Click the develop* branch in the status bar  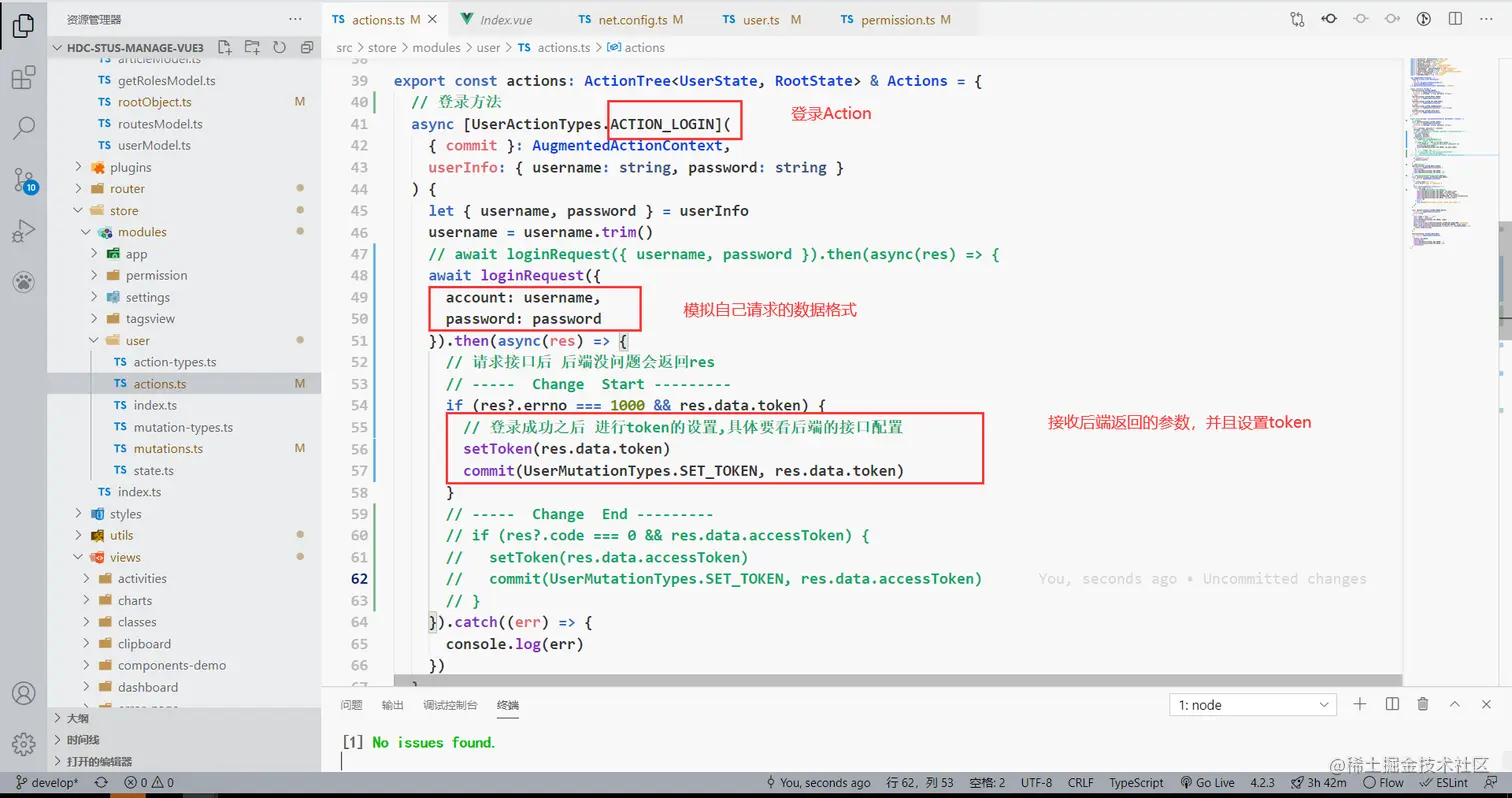46,783
